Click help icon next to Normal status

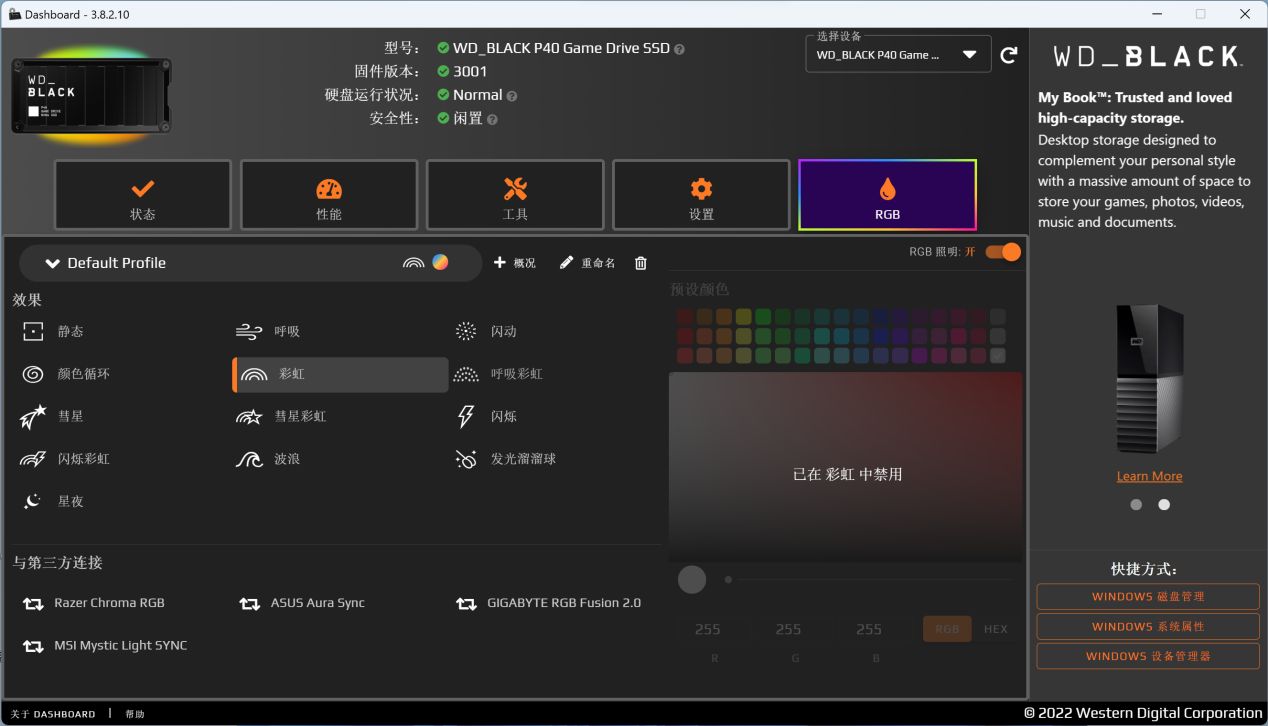512,96
